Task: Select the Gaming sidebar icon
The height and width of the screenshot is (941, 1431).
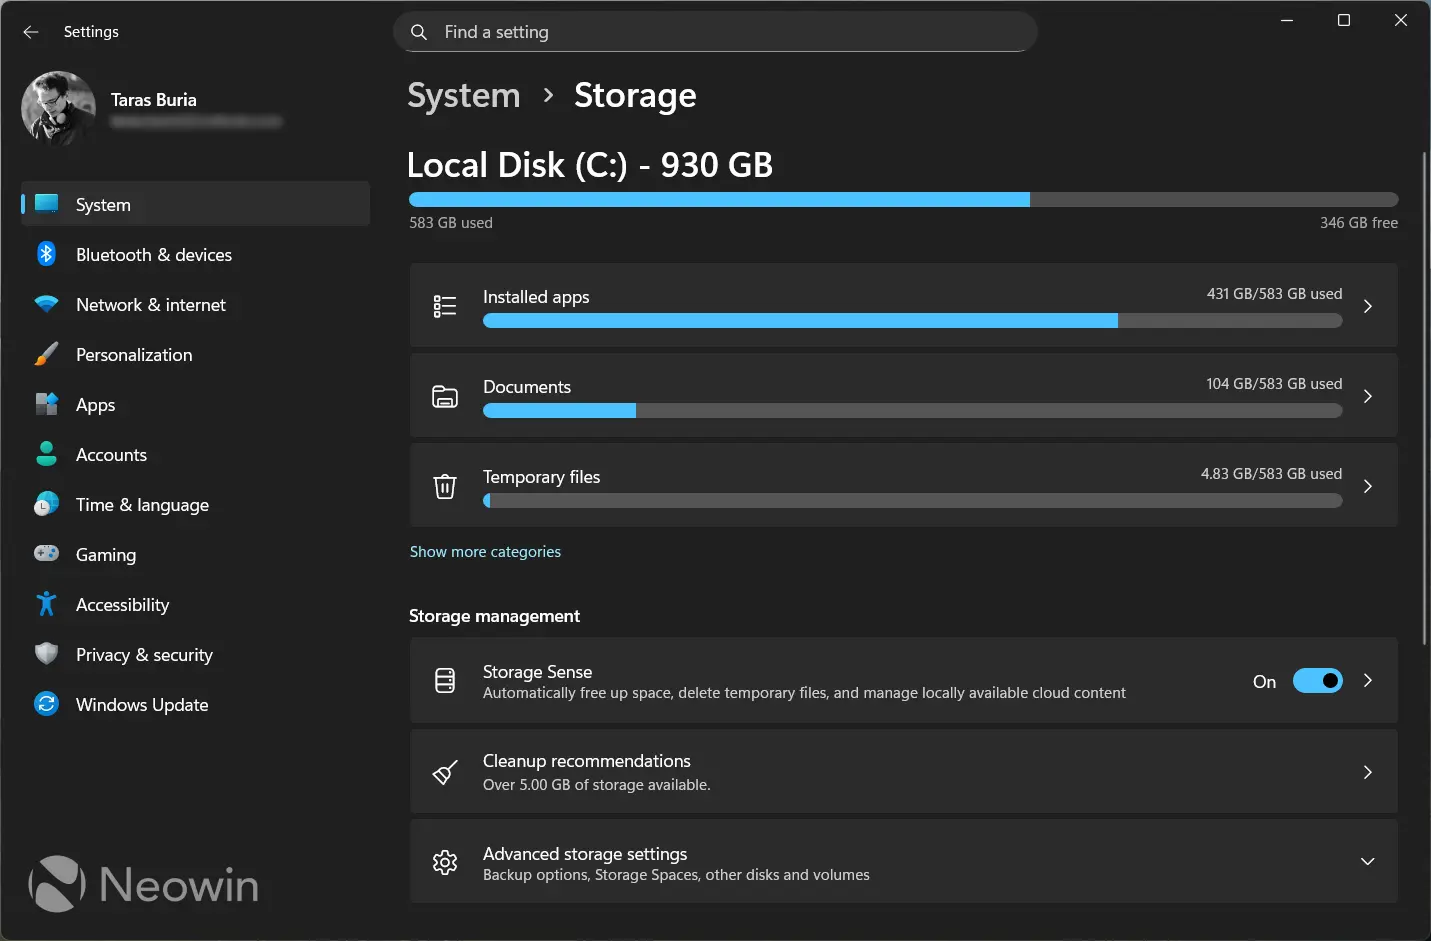Action: pyautogui.click(x=47, y=555)
